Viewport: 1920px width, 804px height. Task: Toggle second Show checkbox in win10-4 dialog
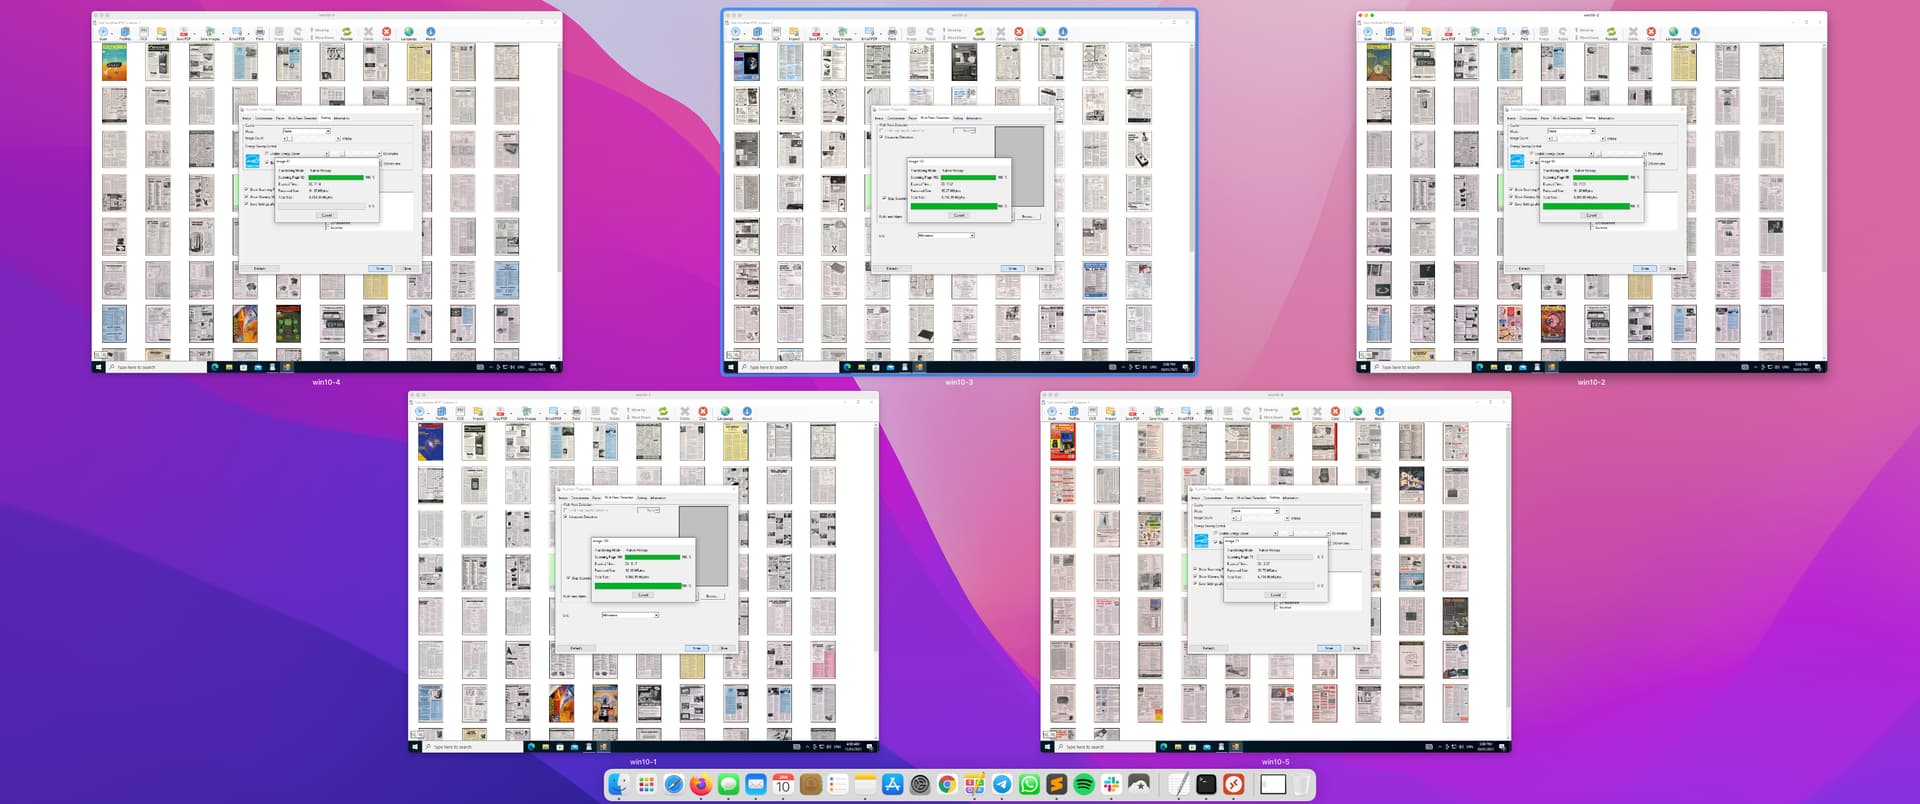[246, 197]
